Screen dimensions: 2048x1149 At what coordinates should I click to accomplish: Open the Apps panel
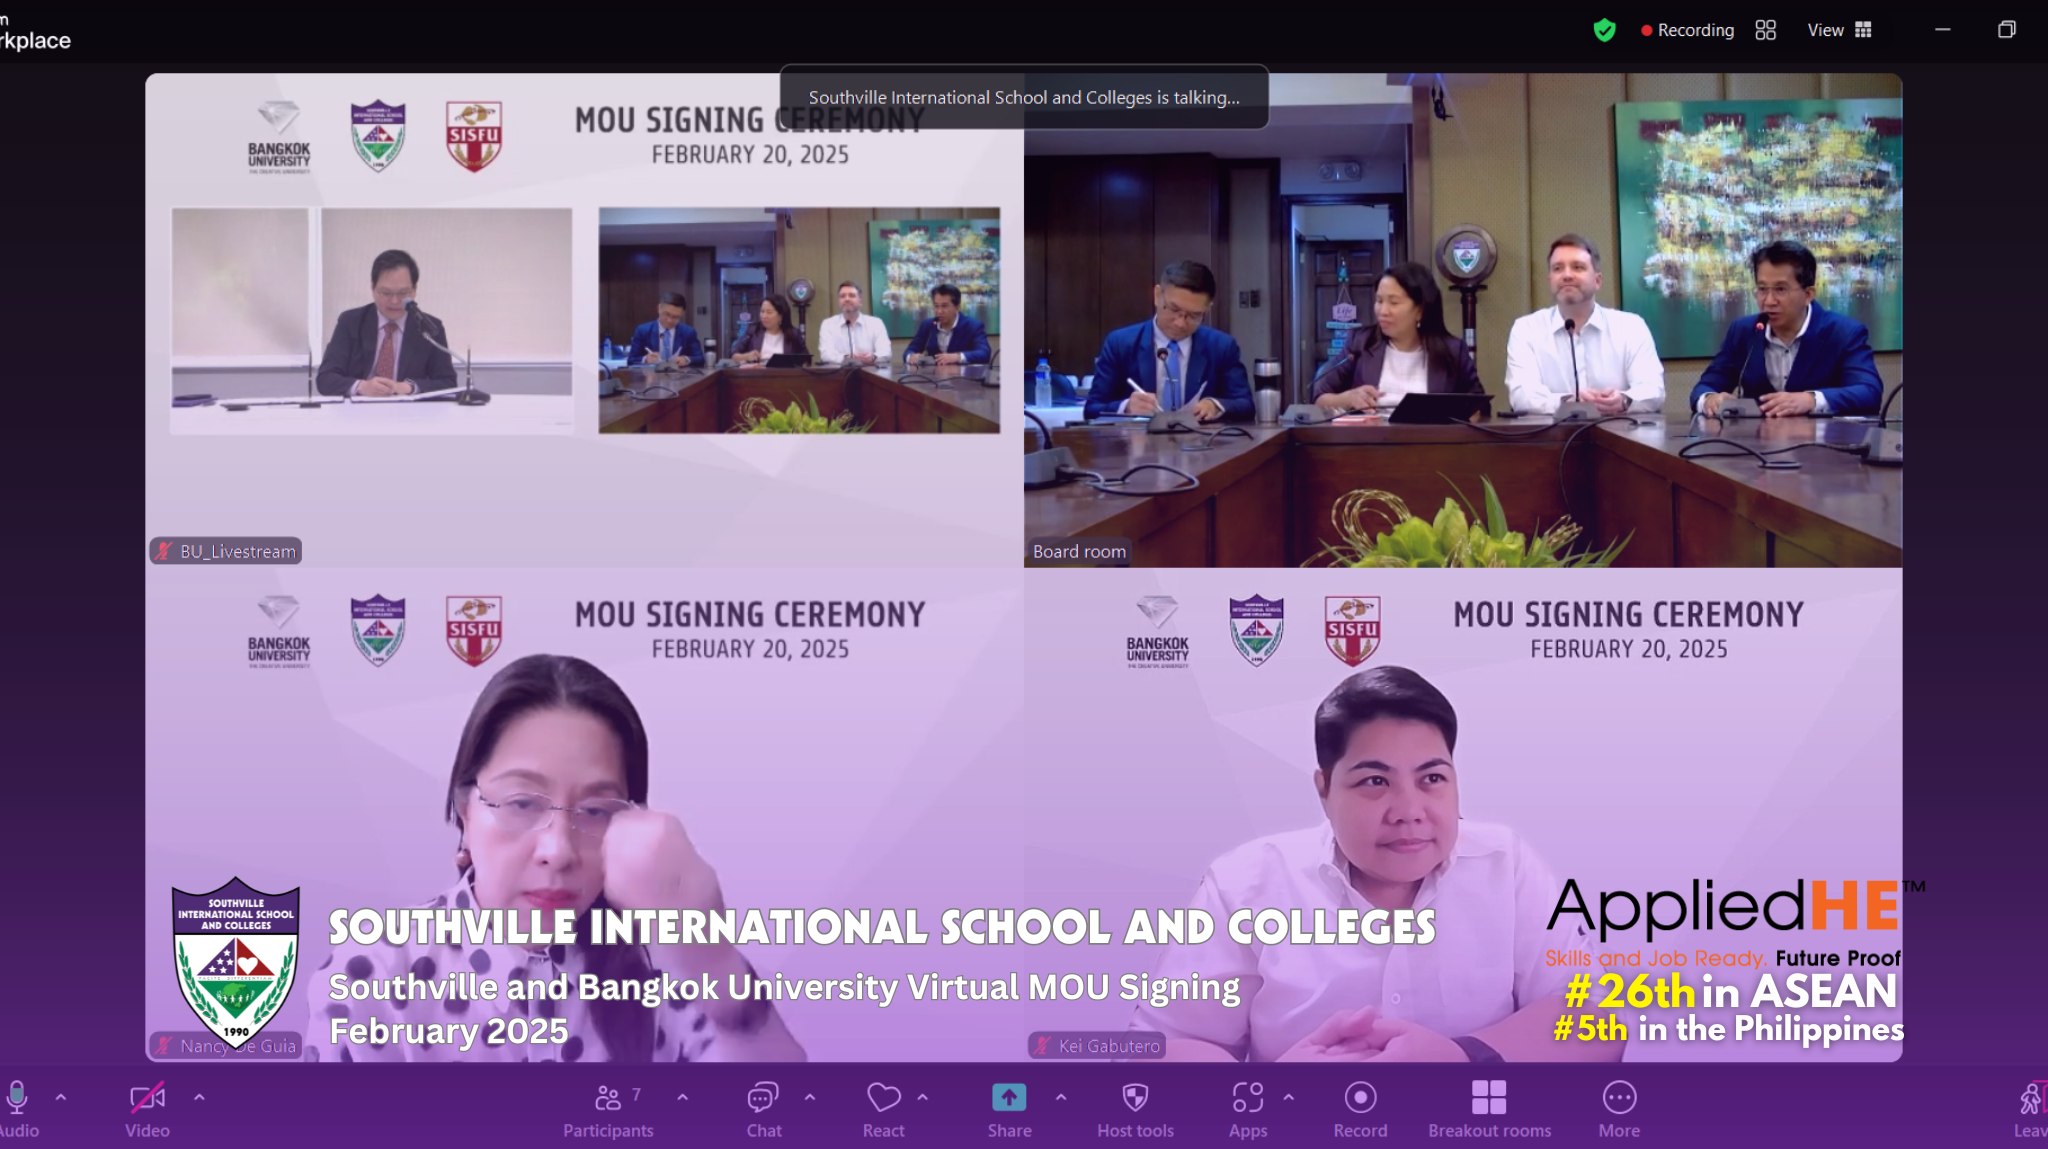click(1247, 1109)
